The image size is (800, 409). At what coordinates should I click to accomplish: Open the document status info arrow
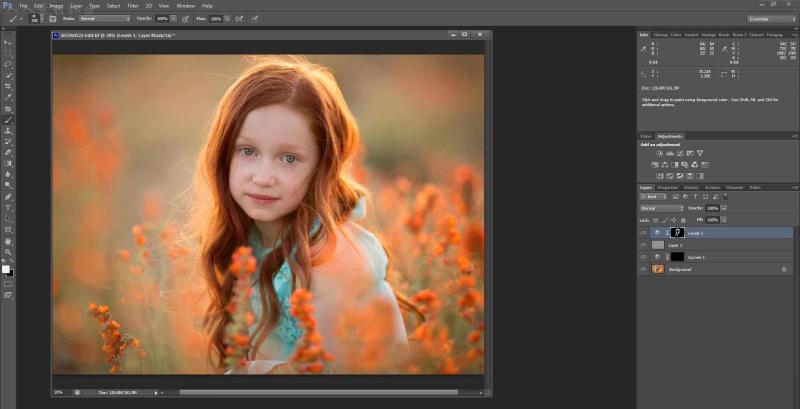156,393
